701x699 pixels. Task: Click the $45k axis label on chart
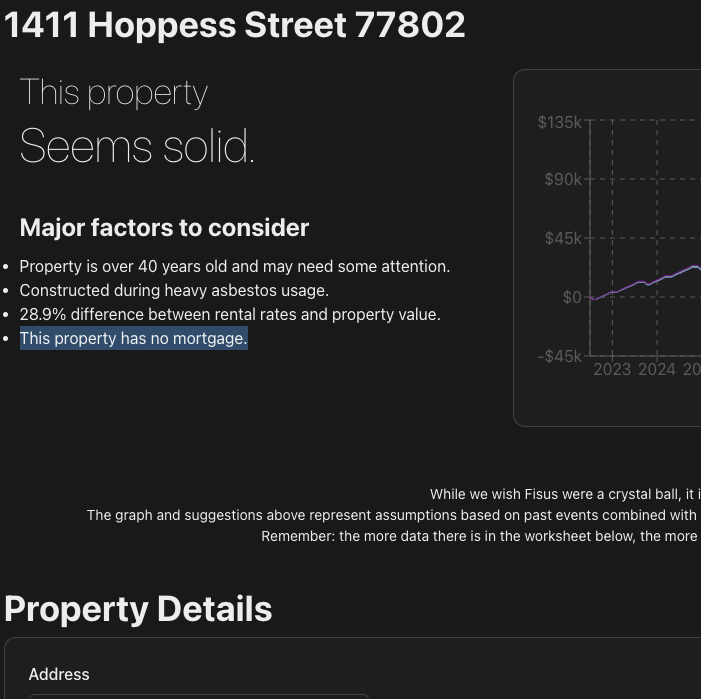(562, 238)
